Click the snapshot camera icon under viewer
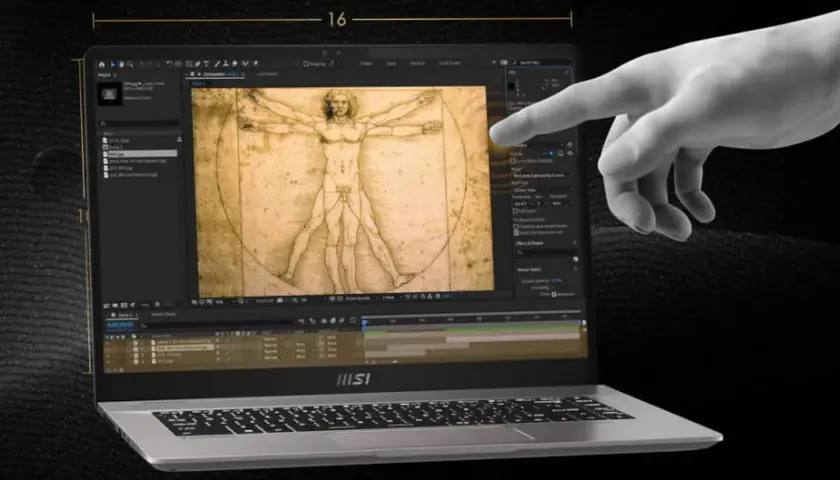Viewport: 840px width, 480px height. (x=280, y=301)
